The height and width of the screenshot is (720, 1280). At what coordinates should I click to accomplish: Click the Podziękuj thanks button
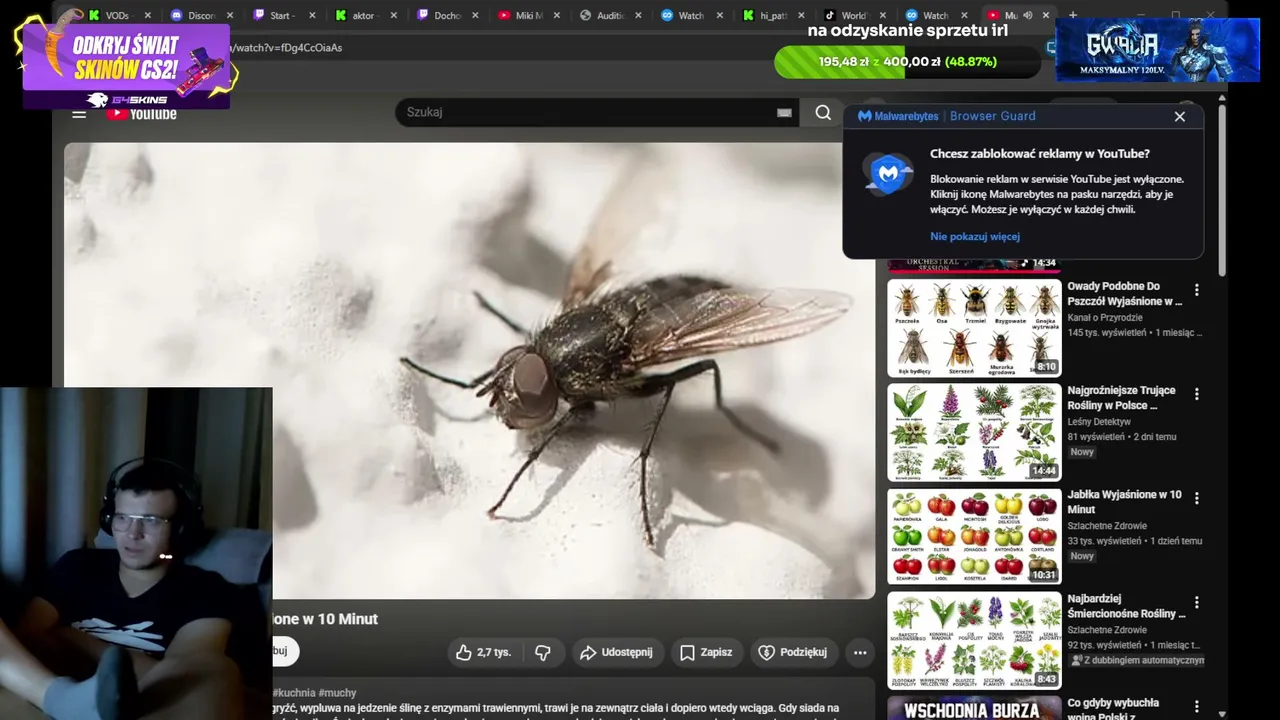tap(794, 652)
